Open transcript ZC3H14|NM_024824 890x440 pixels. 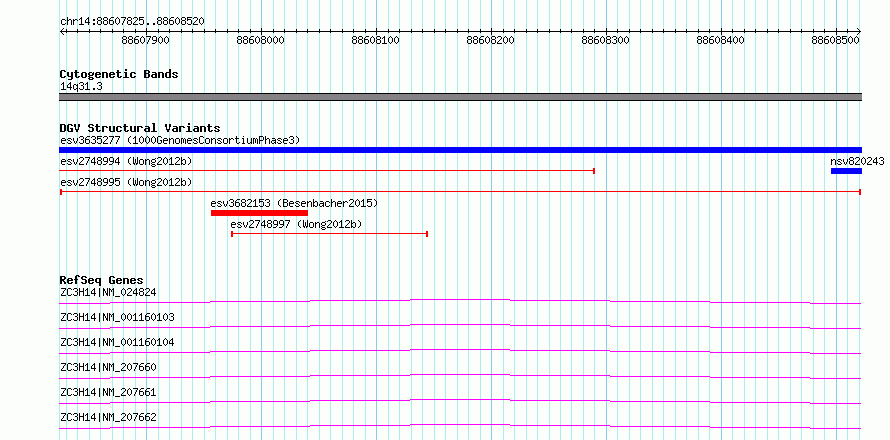pos(108,293)
